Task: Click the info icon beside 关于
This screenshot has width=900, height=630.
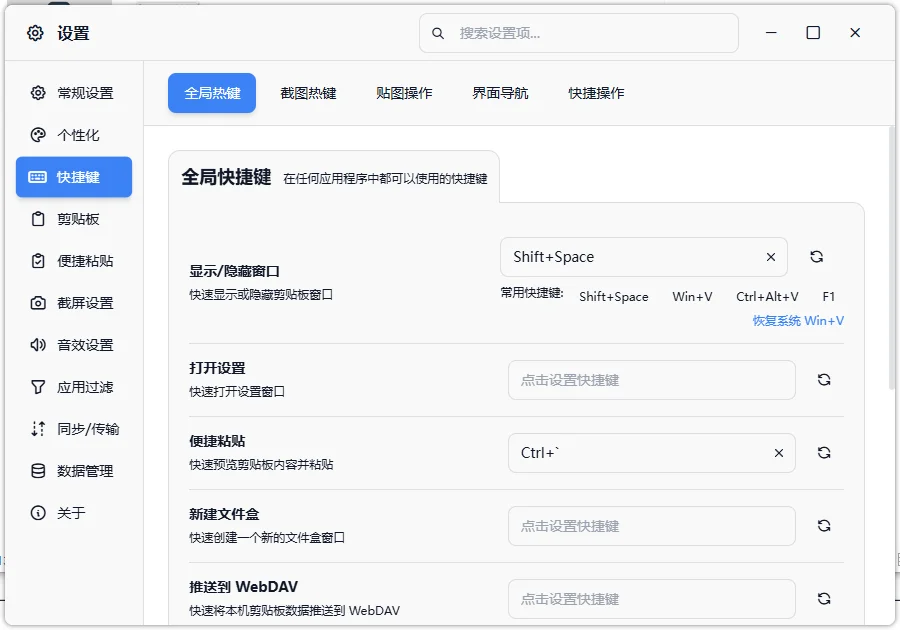Action: pyautogui.click(x=38, y=513)
